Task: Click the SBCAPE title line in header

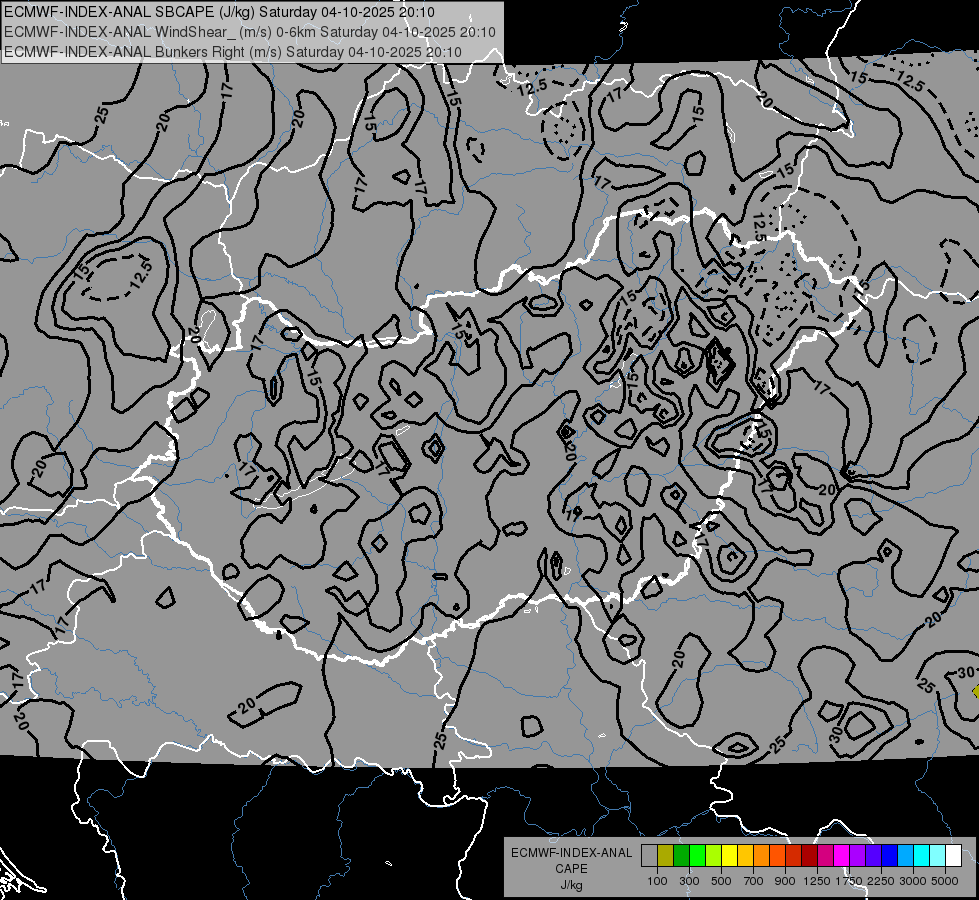Action: [x=219, y=12]
